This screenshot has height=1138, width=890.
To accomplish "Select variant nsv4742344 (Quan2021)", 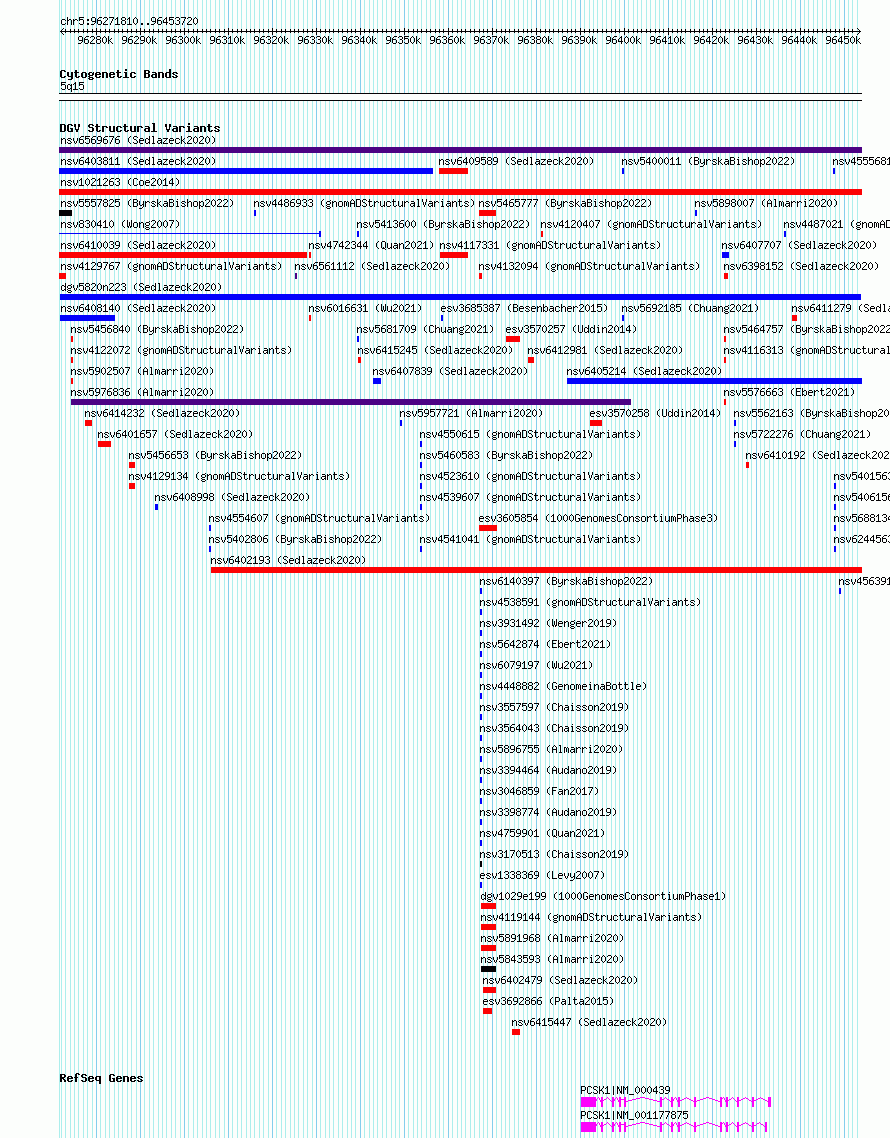I will coord(371,245).
